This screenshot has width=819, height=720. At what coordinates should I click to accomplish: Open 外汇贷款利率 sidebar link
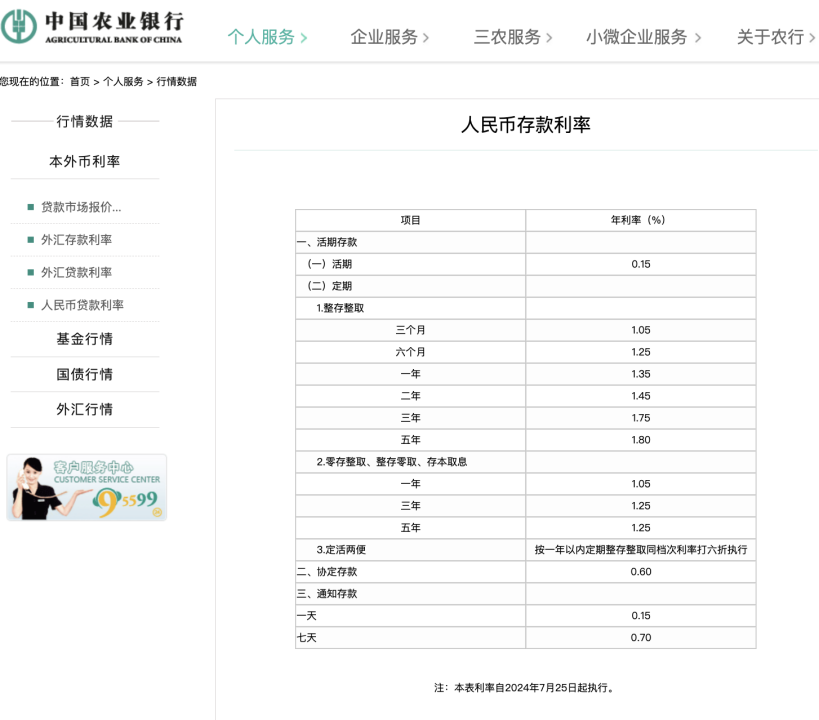(x=76, y=272)
